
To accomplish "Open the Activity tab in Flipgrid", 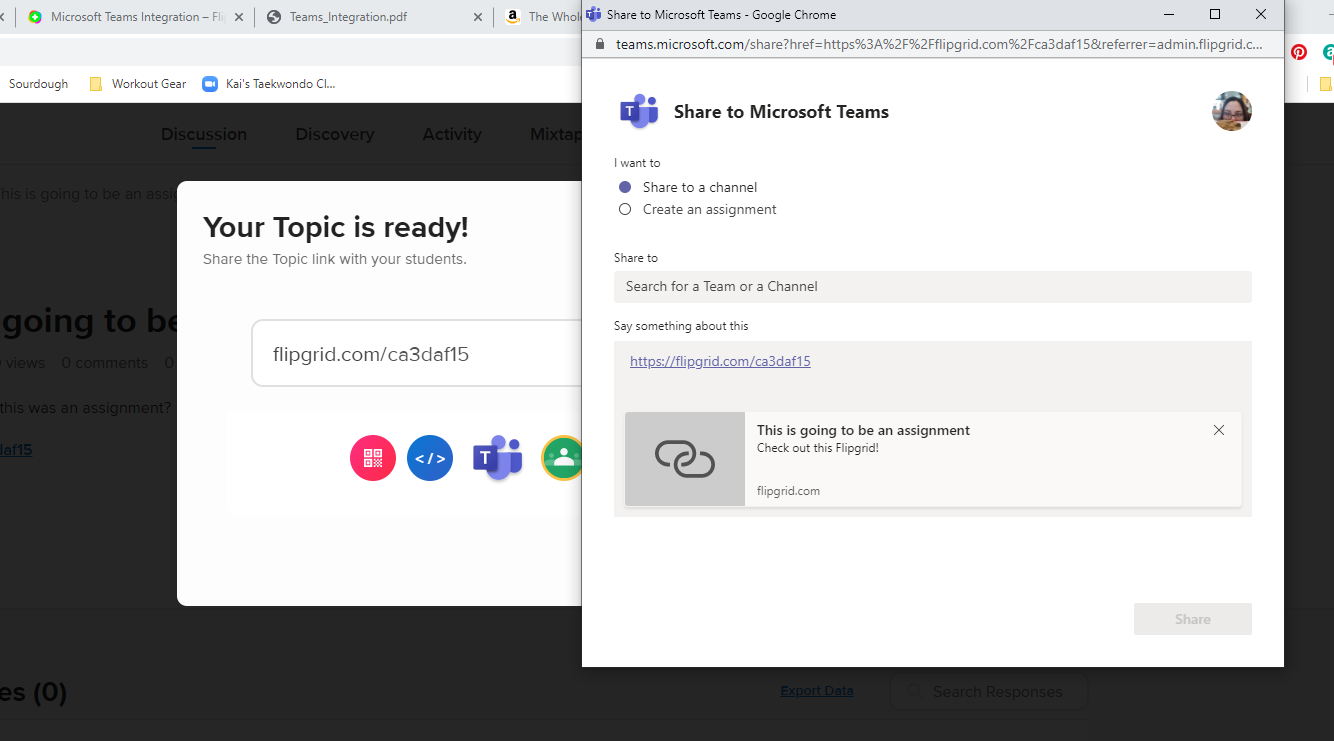I will 452,134.
